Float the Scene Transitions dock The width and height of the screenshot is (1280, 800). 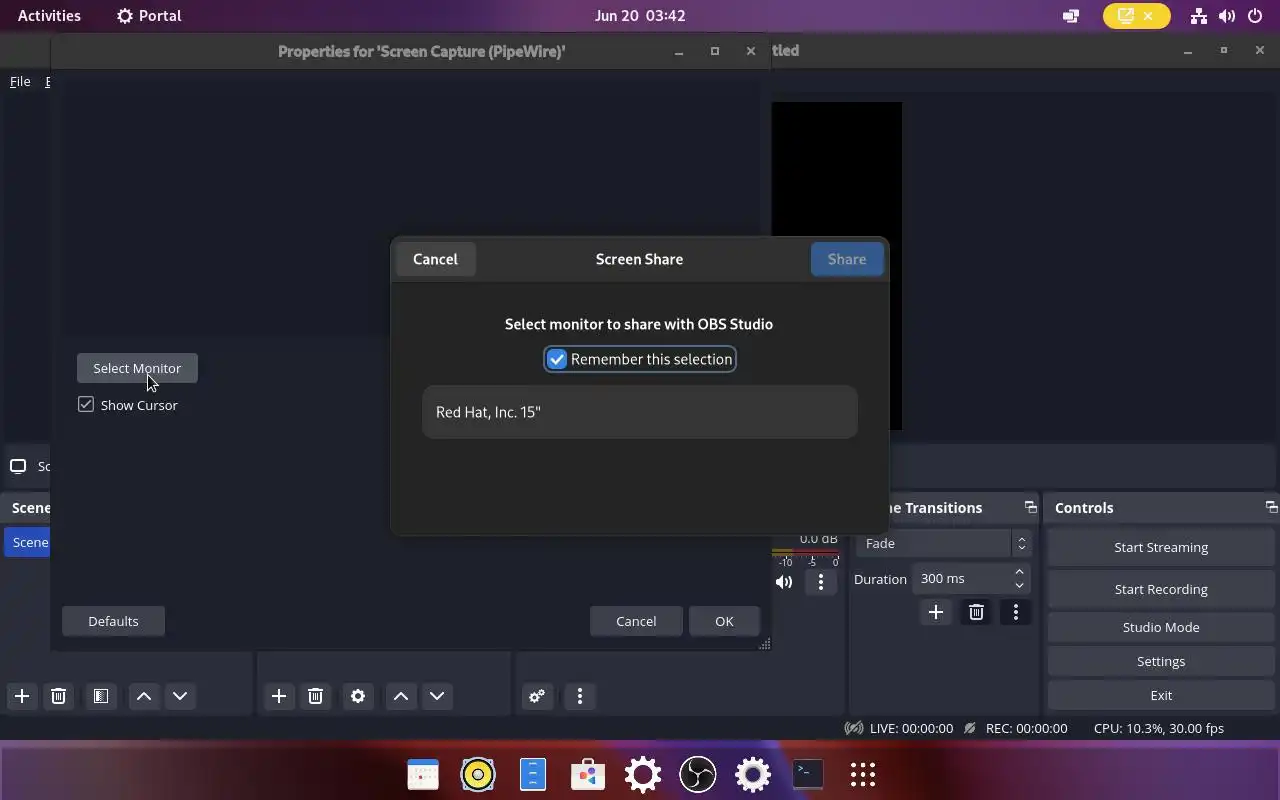(1030, 508)
